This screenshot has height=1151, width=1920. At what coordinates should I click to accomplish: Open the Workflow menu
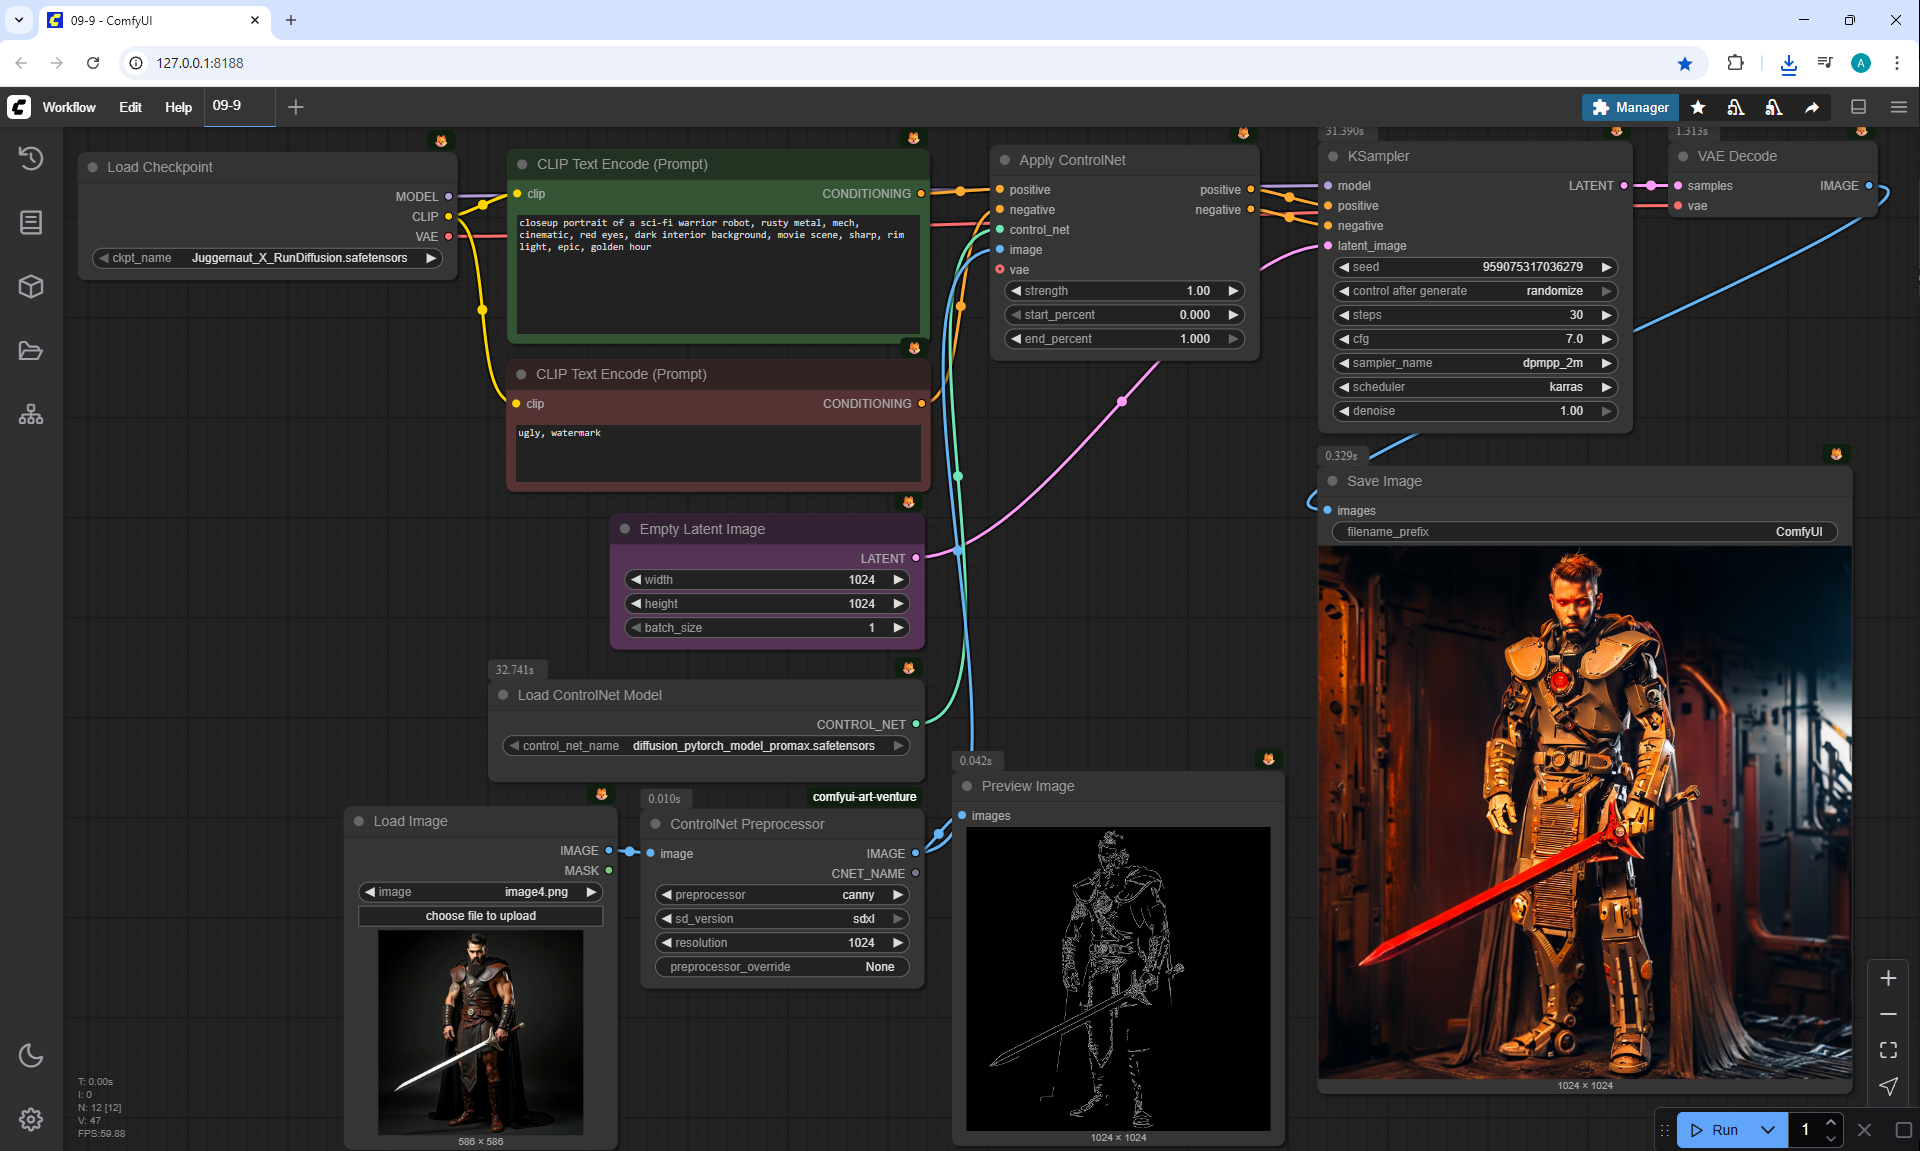pos(69,107)
